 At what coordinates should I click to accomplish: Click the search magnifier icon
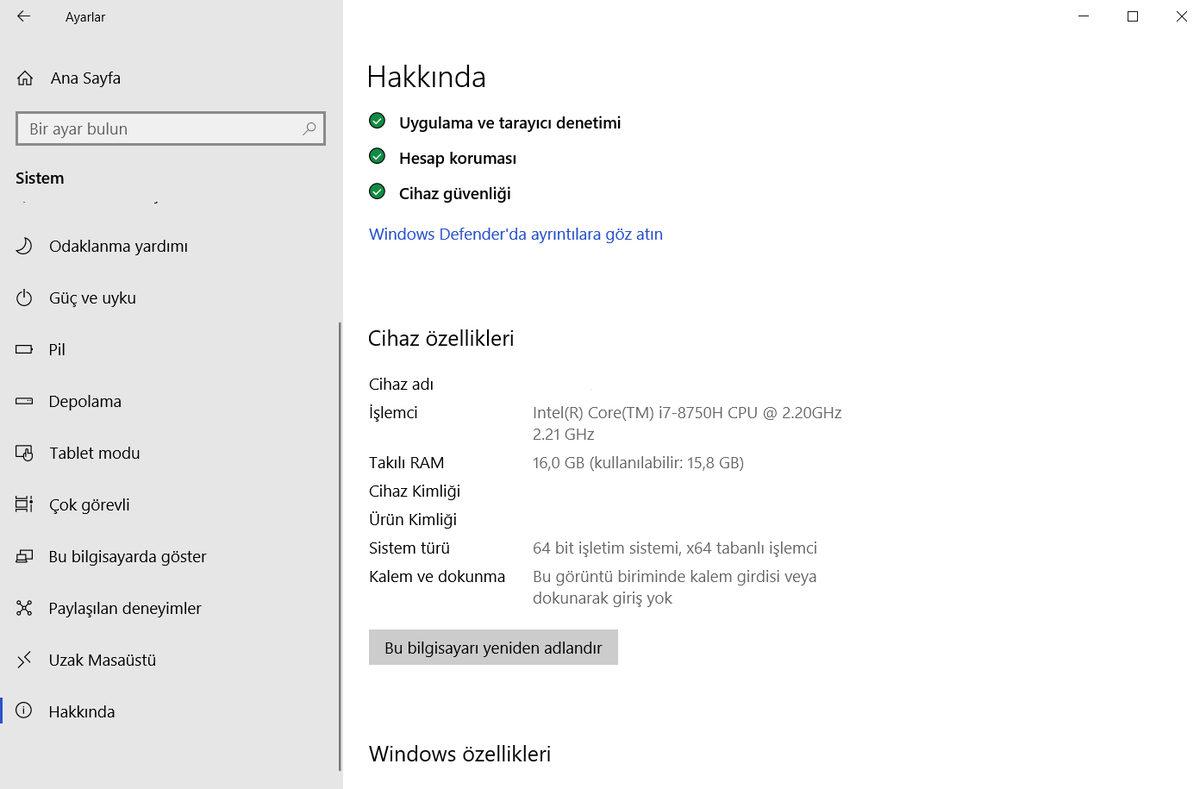[309, 129]
